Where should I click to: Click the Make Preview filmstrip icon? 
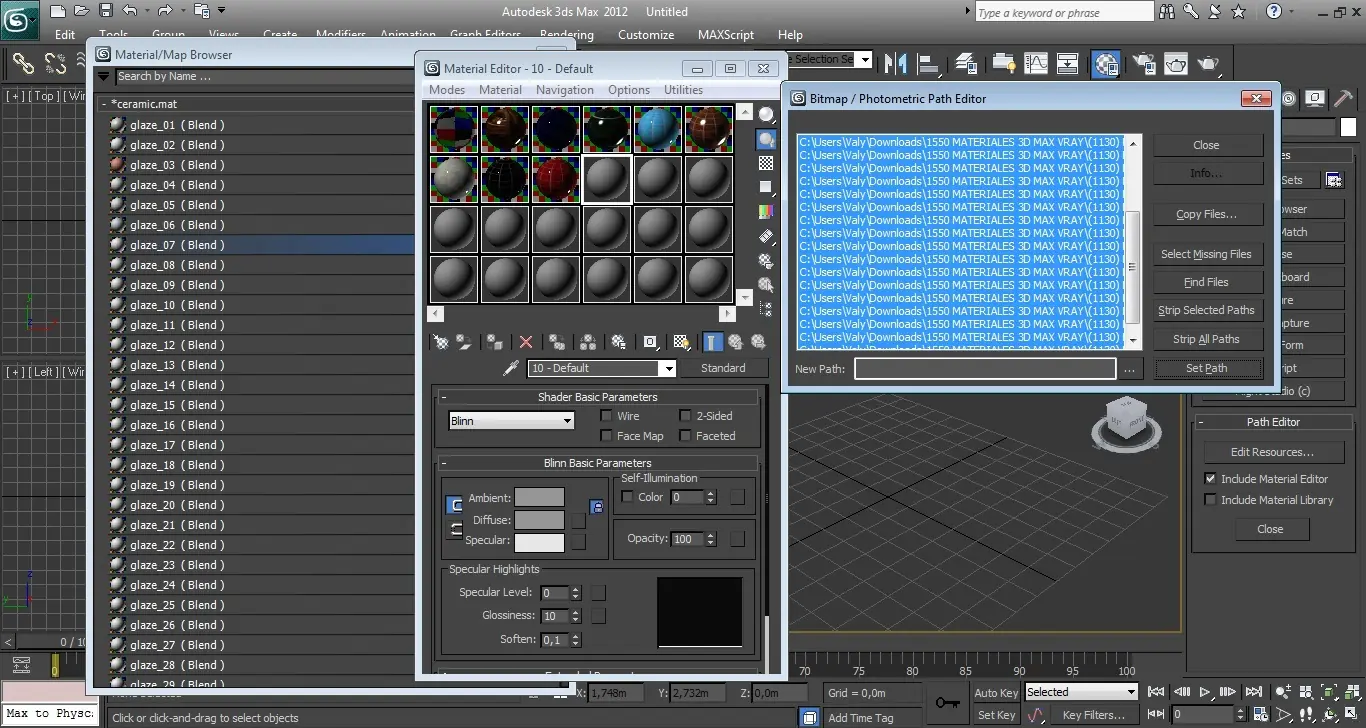(x=767, y=237)
